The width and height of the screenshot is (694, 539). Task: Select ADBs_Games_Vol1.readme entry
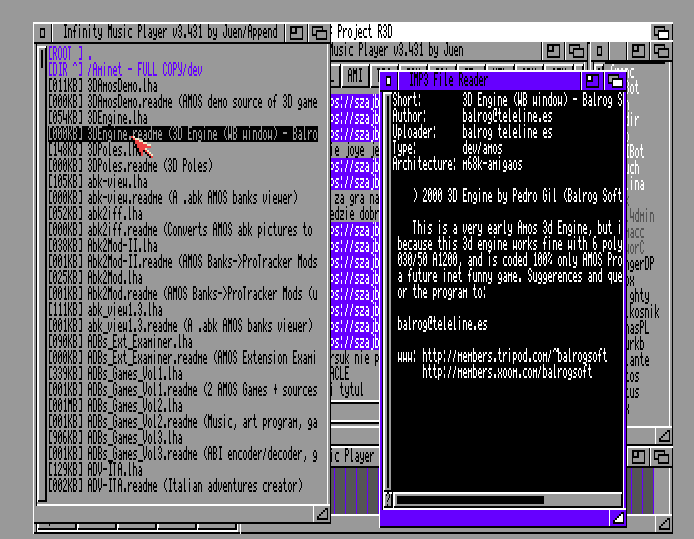[182, 390]
